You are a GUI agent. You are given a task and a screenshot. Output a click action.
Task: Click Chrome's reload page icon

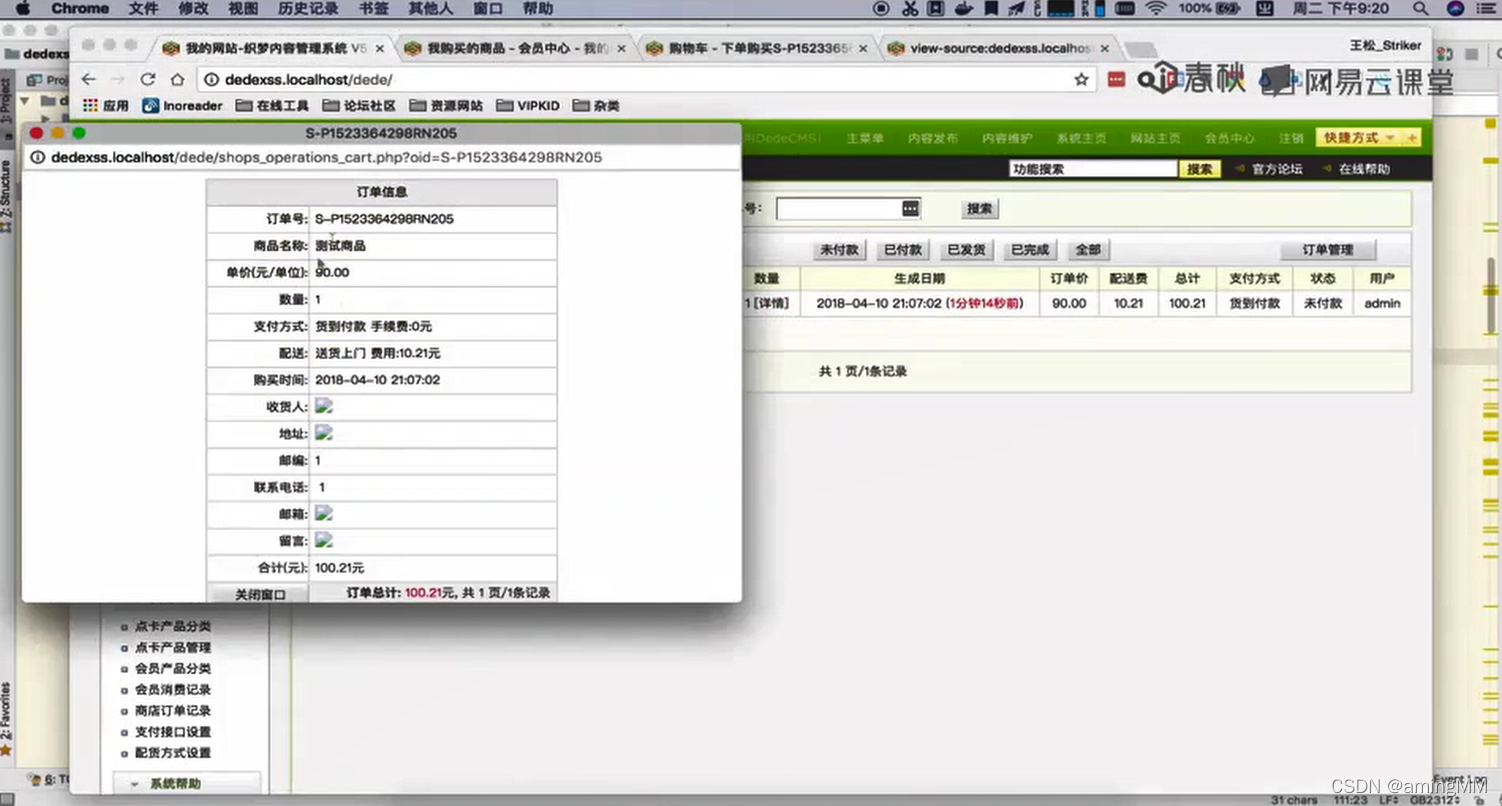click(x=148, y=79)
